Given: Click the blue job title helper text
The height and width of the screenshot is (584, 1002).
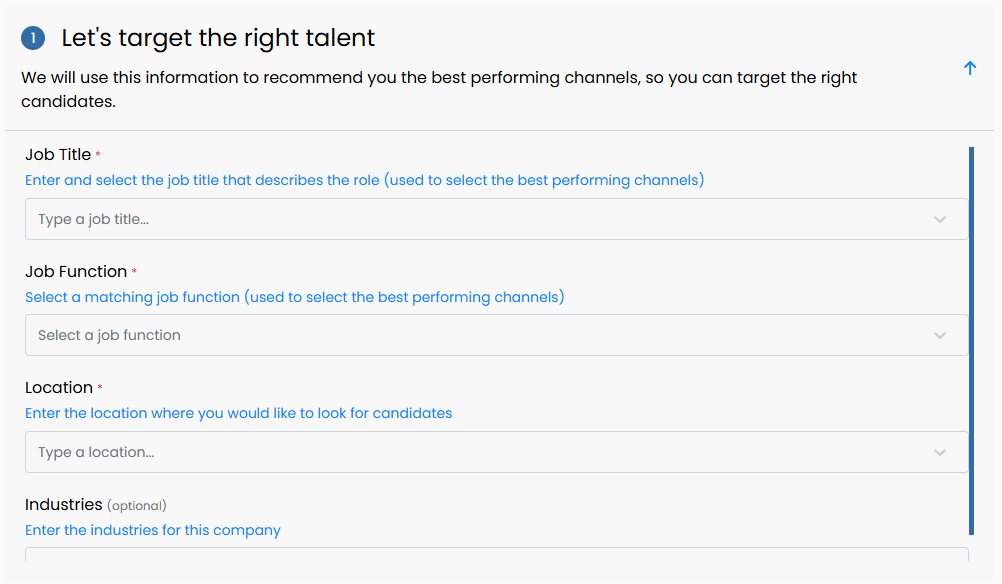Looking at the screenshot, I should coord(364,180).
